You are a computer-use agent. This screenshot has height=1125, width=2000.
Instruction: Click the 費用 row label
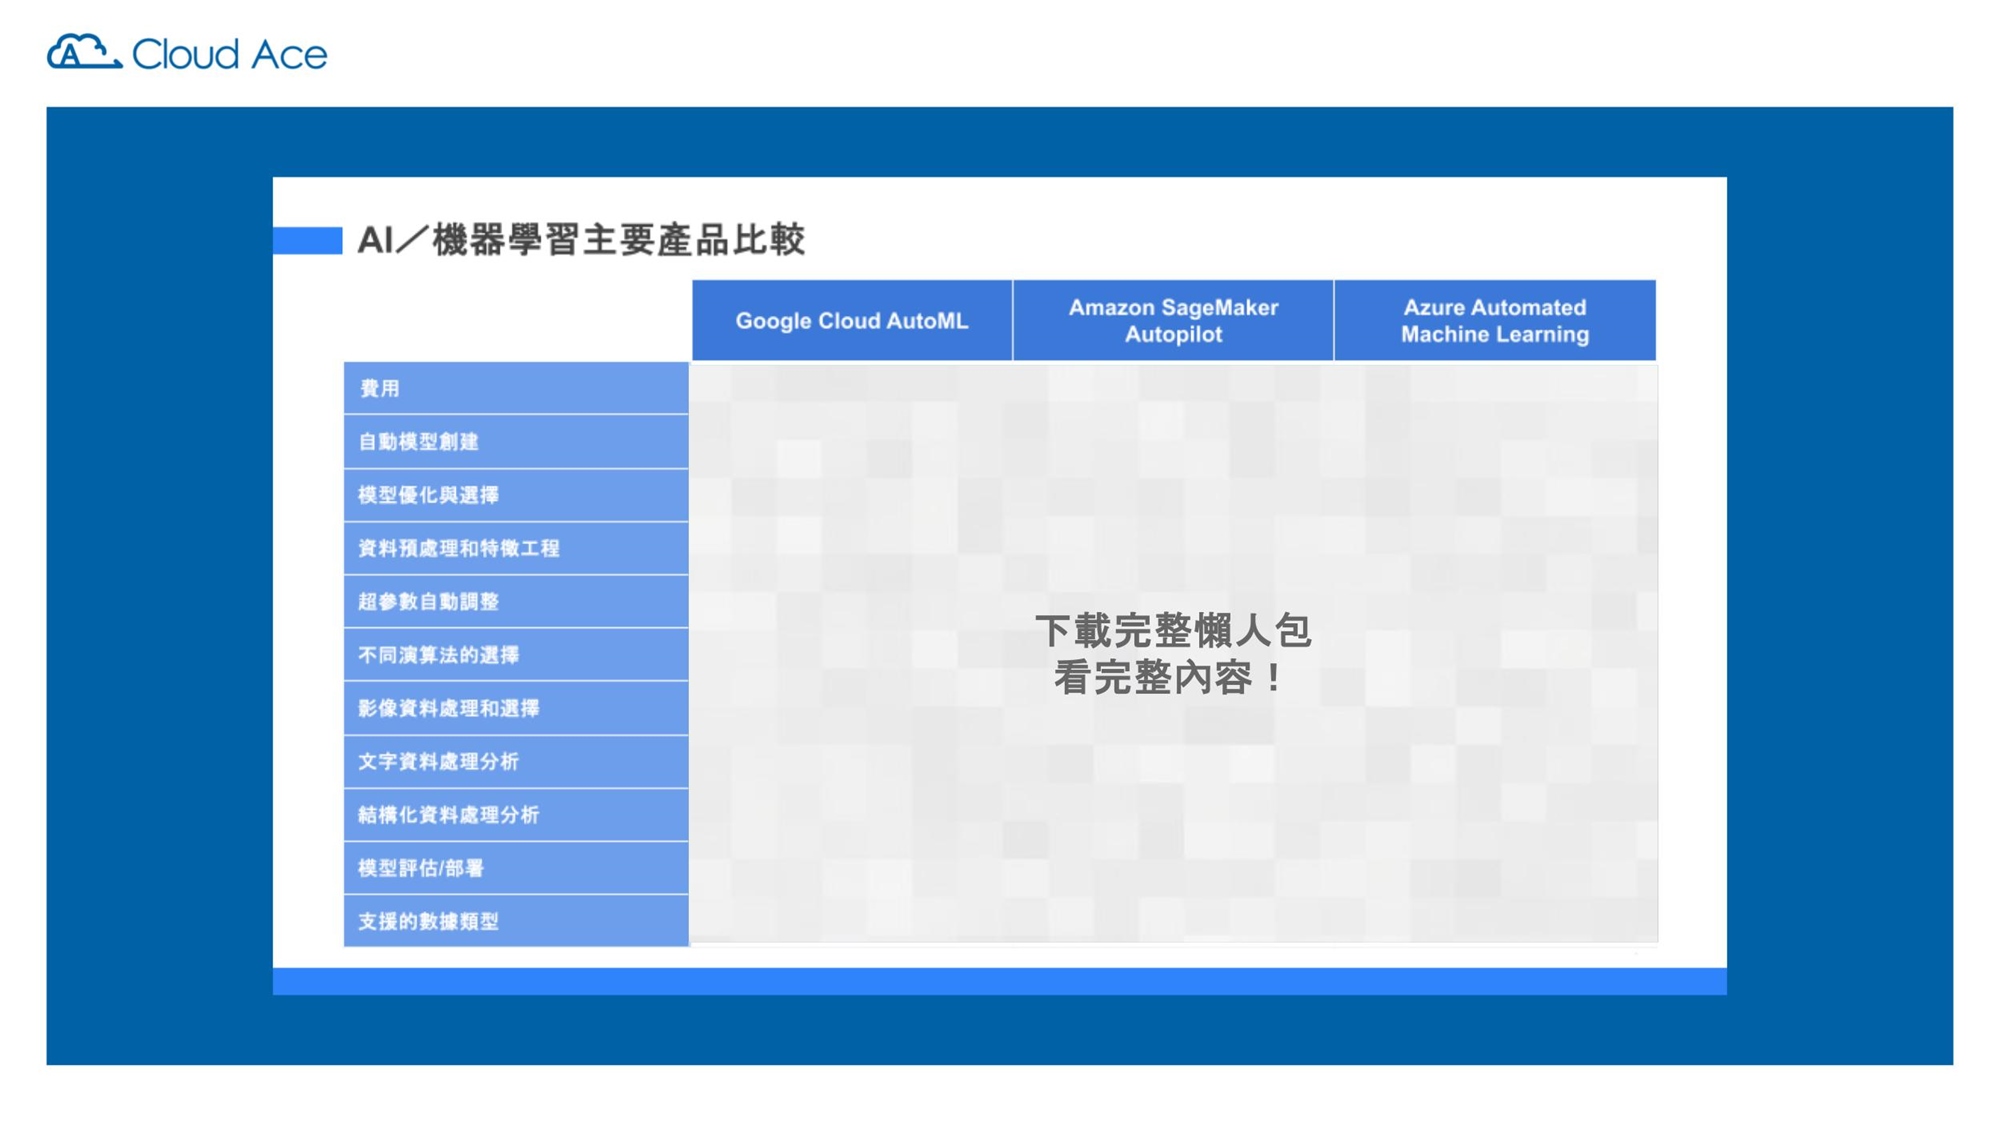(x=380, y=389)
